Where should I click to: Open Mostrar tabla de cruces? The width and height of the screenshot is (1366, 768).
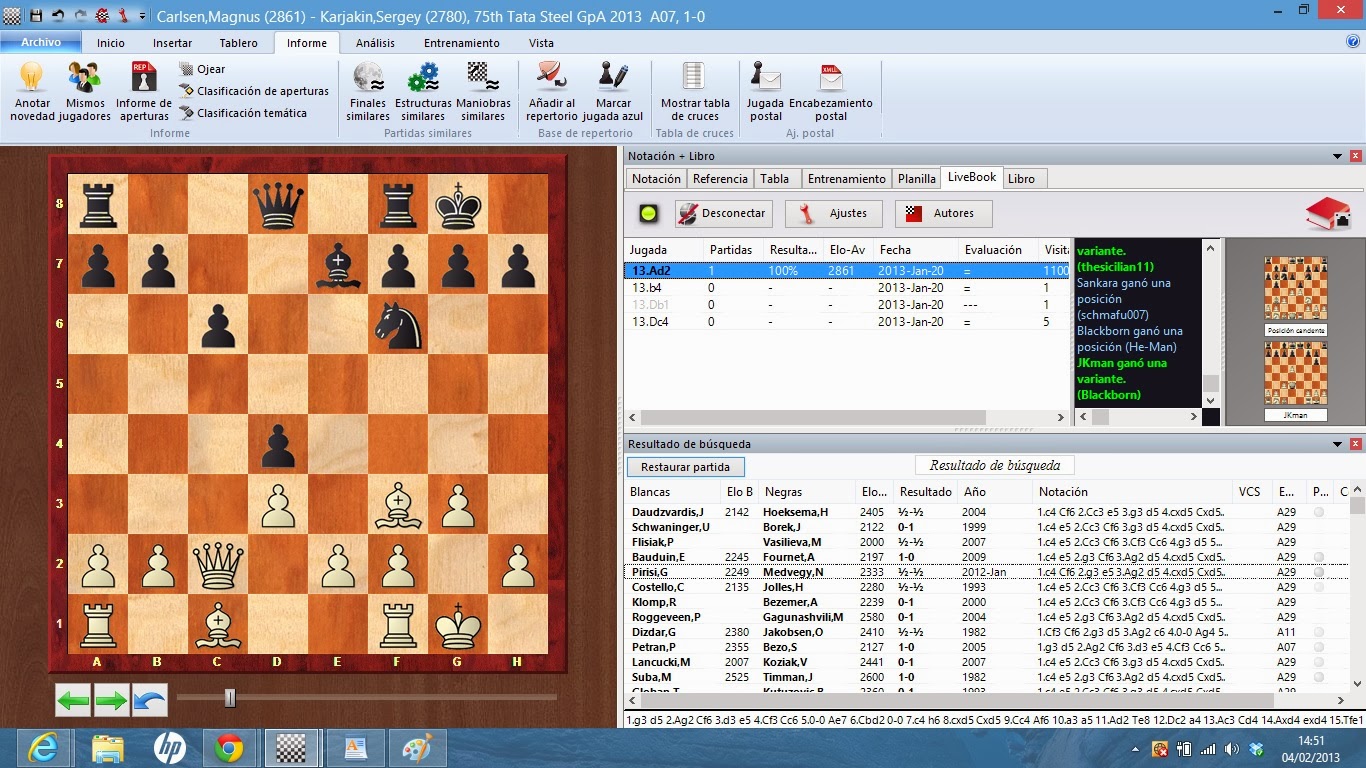click(694, 90)
